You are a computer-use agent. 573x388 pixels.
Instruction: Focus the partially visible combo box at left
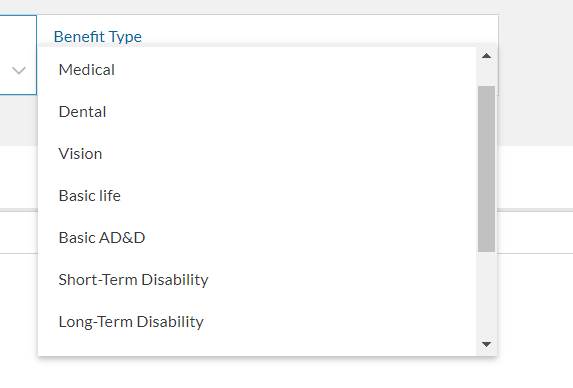coord(18,55)
